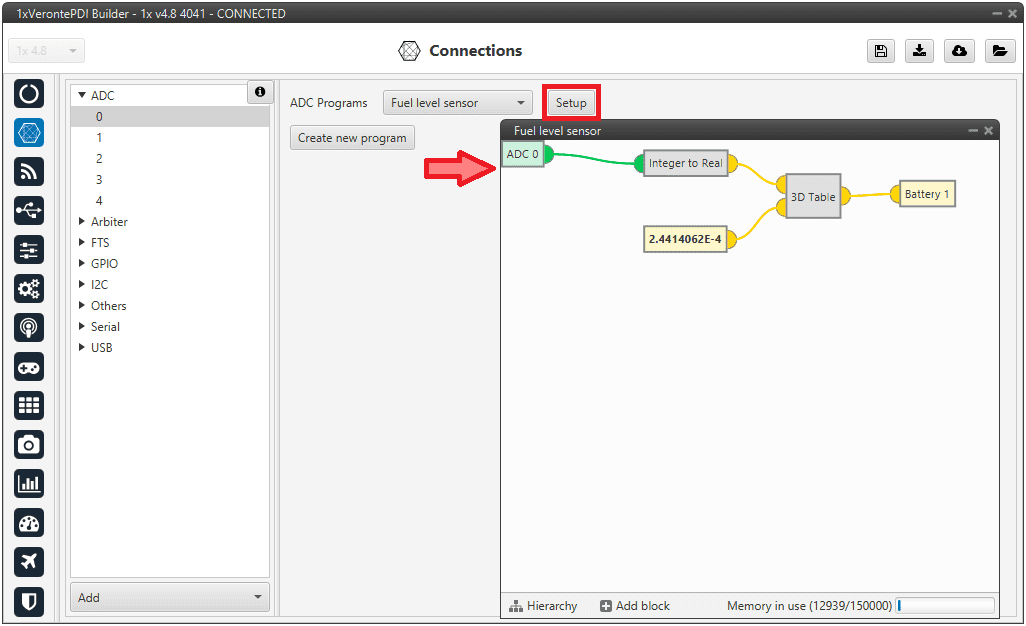Minimize the Fuel level sensor window

973,131
